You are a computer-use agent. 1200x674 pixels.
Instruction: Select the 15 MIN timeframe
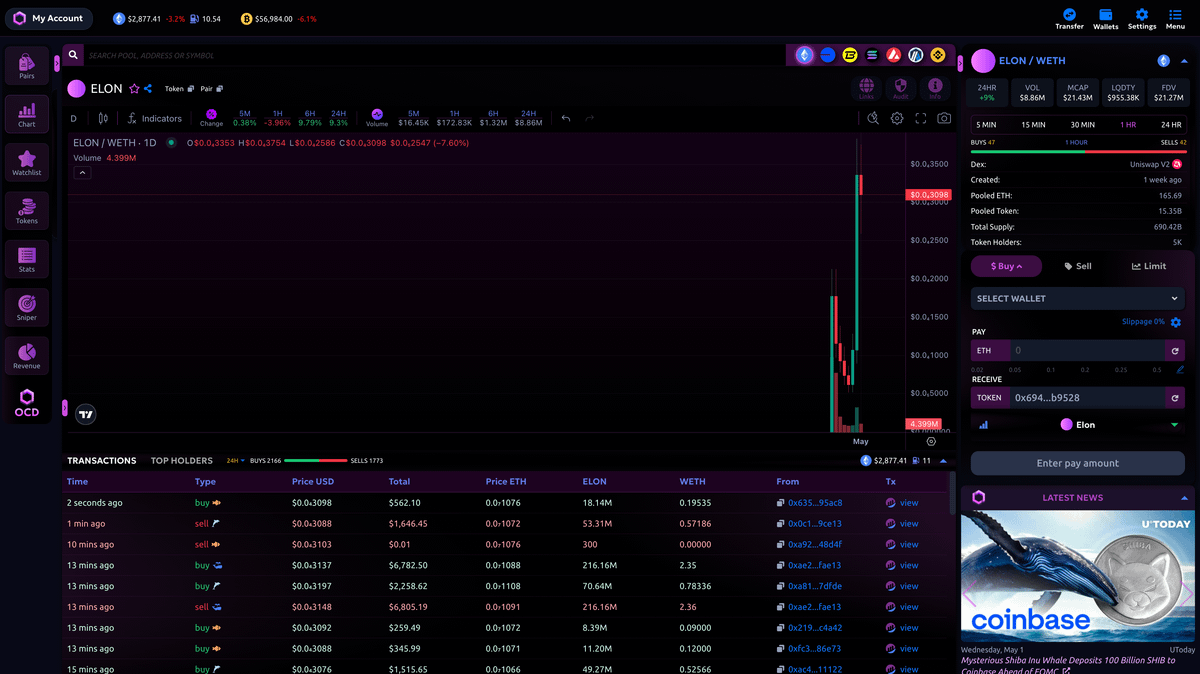click(1033, 125)
